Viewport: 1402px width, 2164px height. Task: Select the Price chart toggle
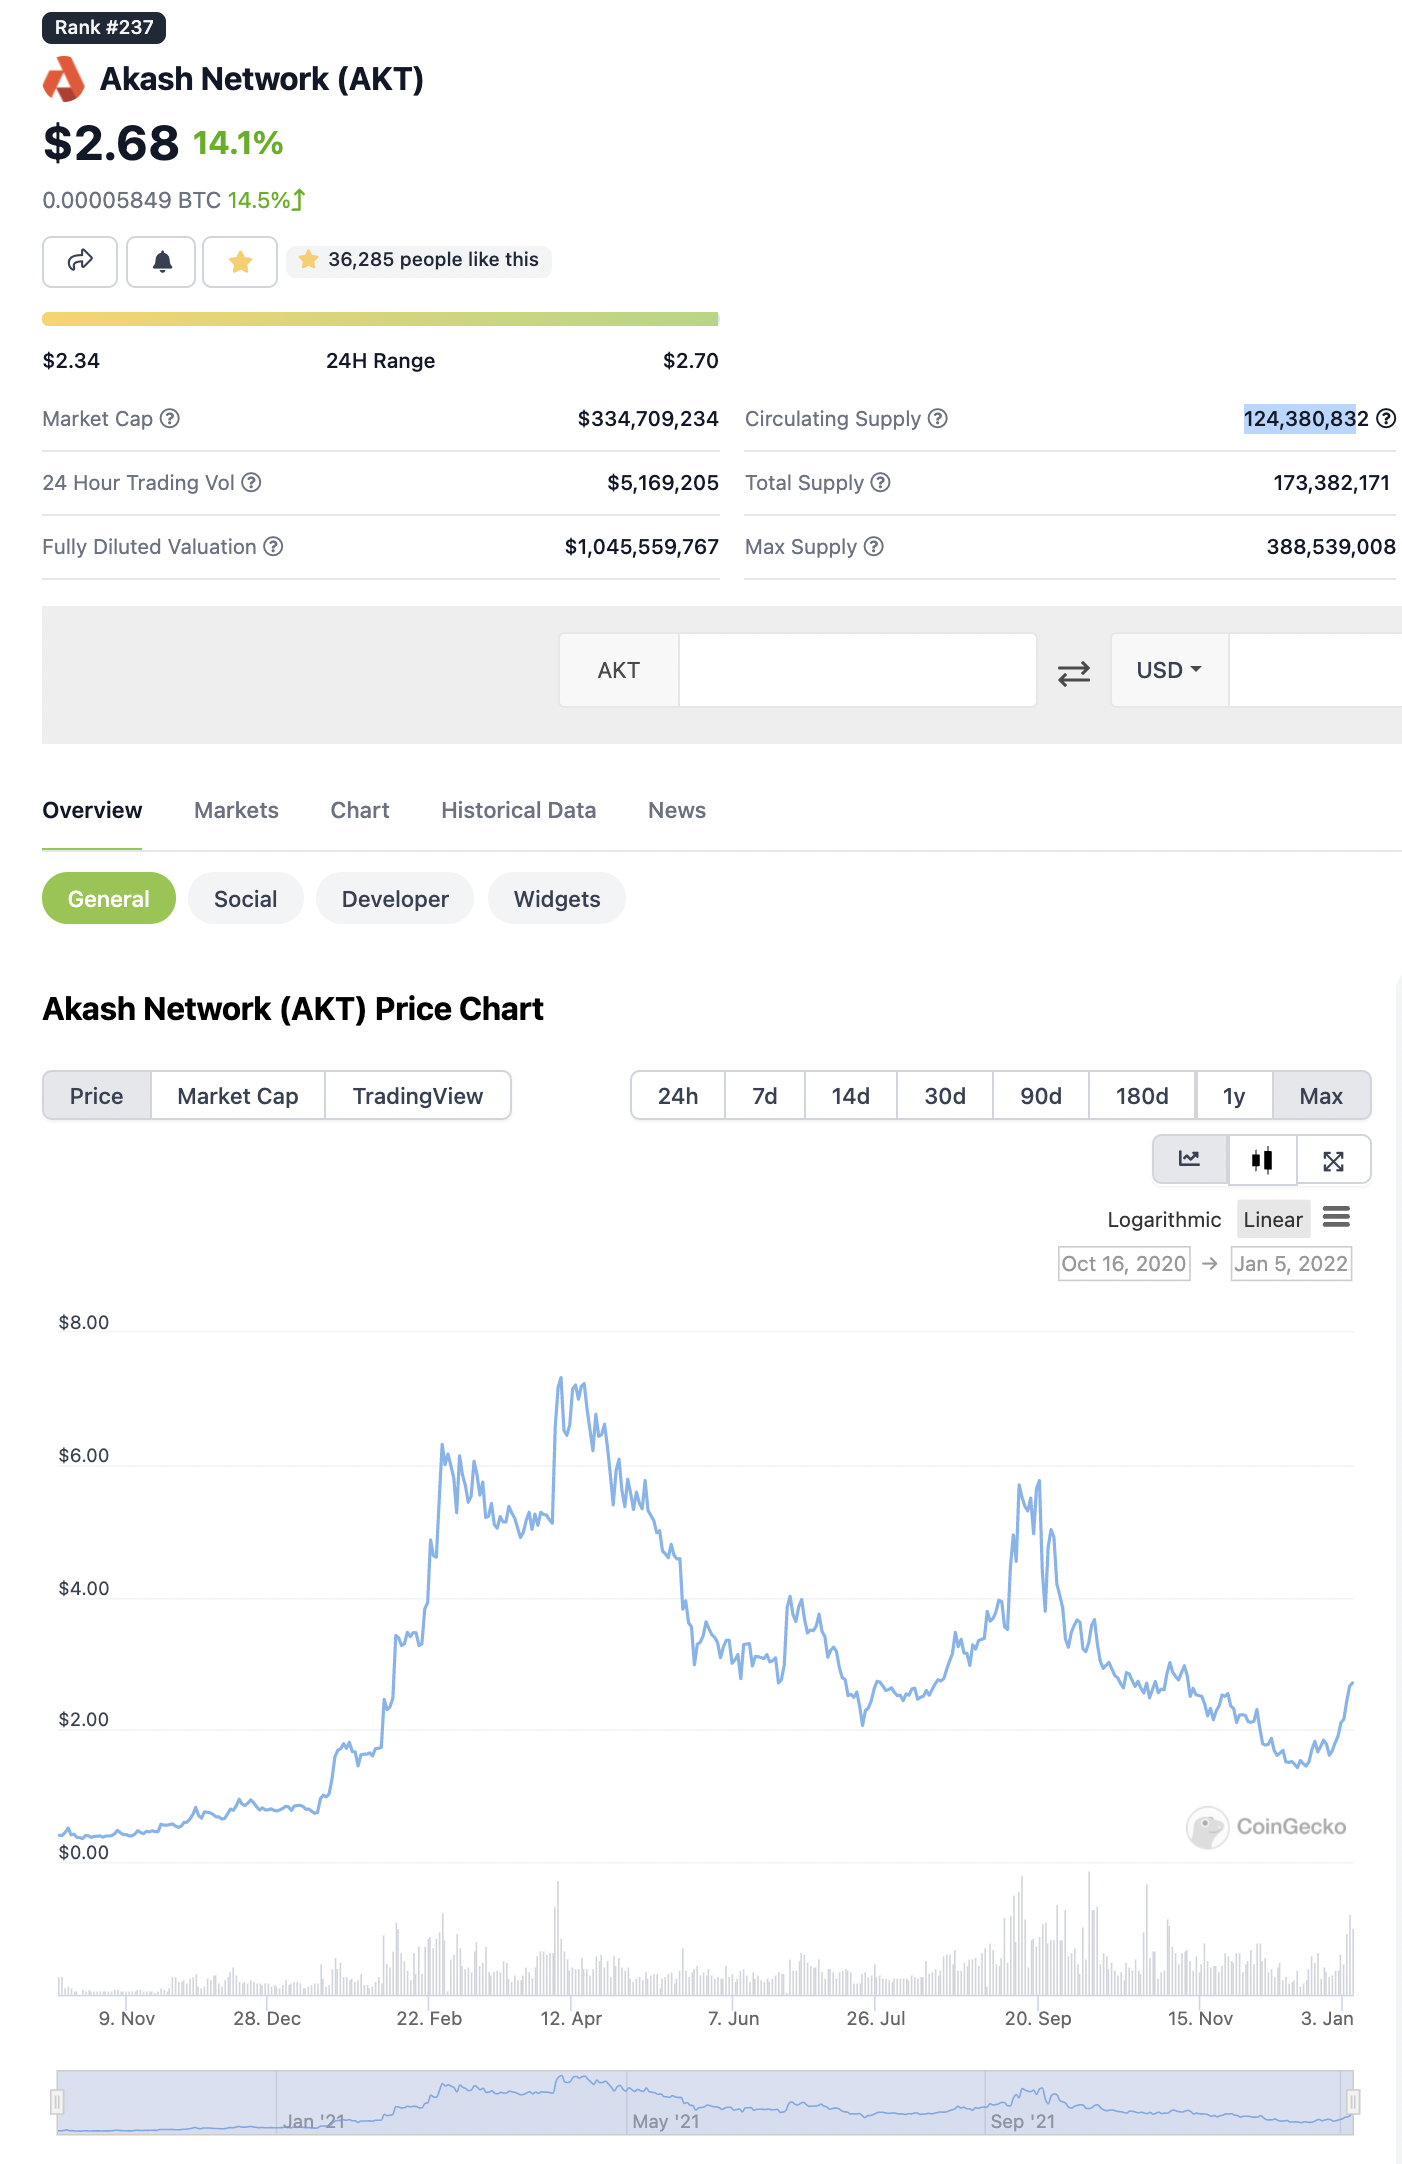click(x=97, y=1096)
